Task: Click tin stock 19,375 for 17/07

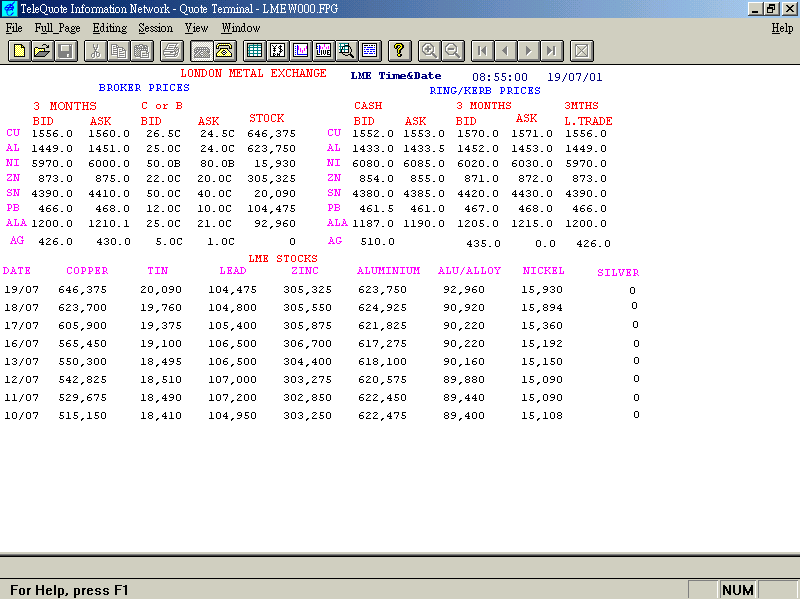Action: coord(161,326)
